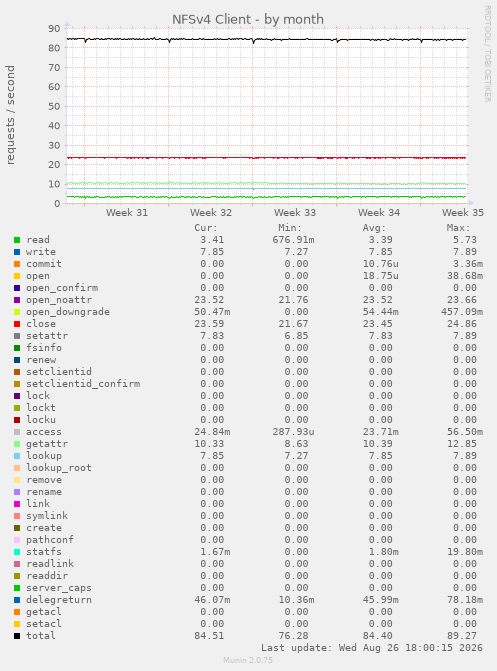Image resolution: width=497 pixels, height=671 pixels.
Task: Click the red close legend swatch
Action: point(17,324)
